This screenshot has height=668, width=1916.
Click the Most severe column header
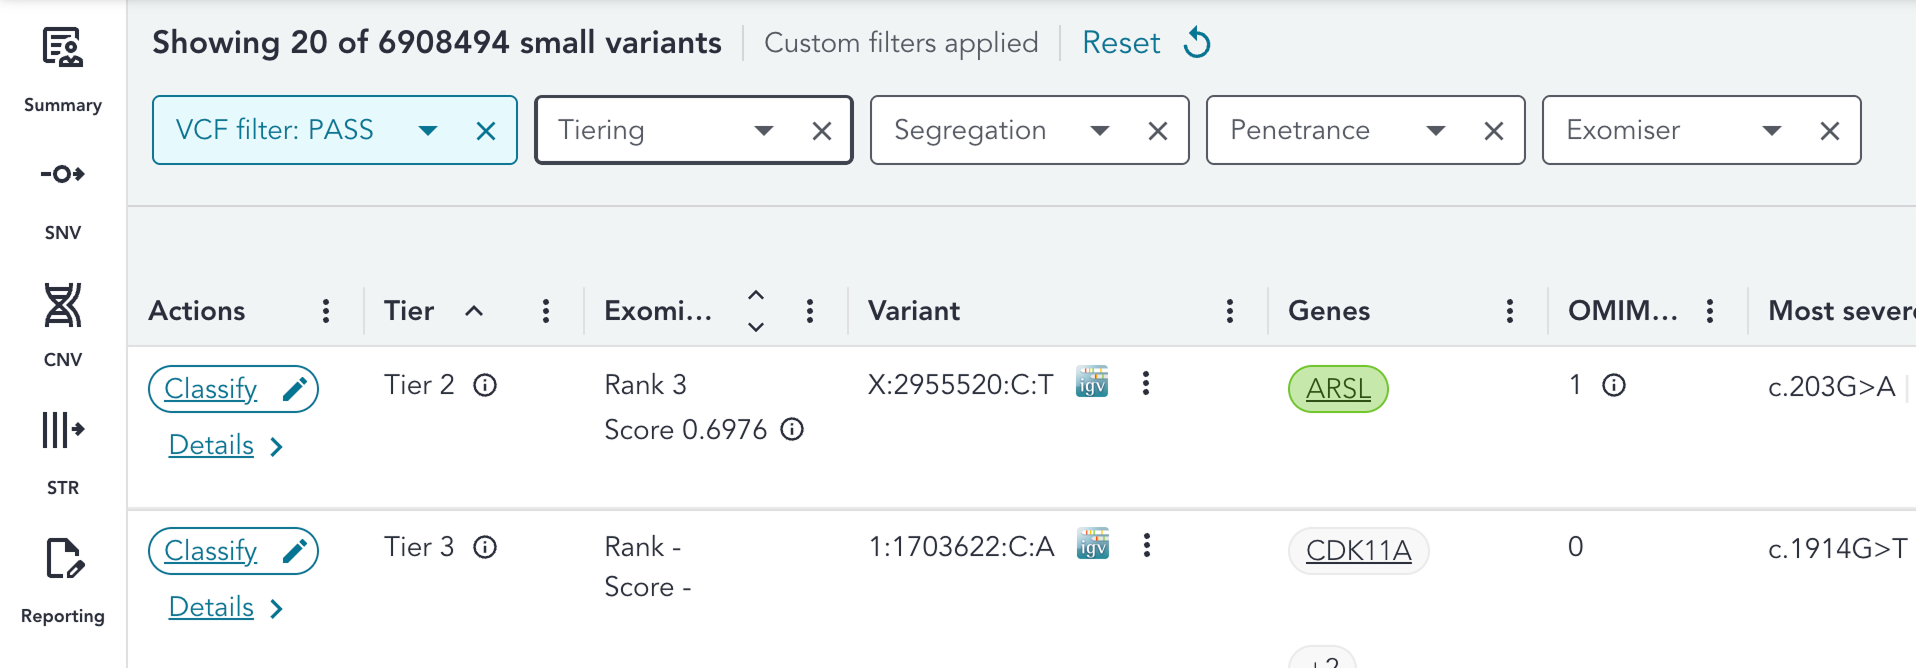(1842, 311)
